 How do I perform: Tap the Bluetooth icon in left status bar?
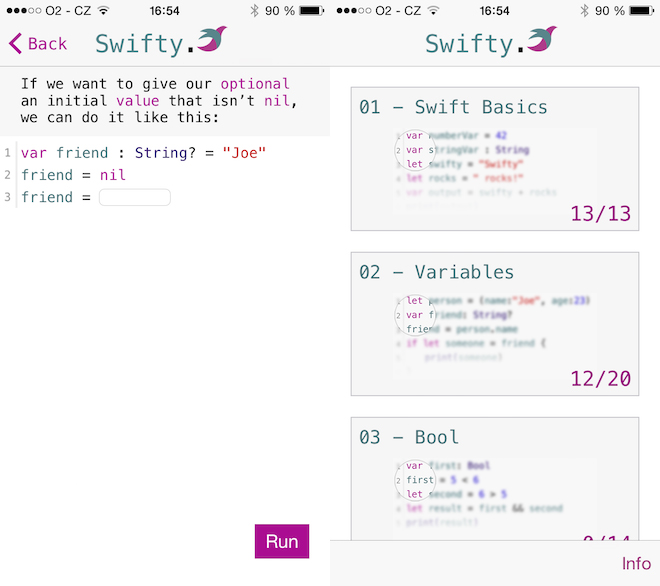[254, 11]
